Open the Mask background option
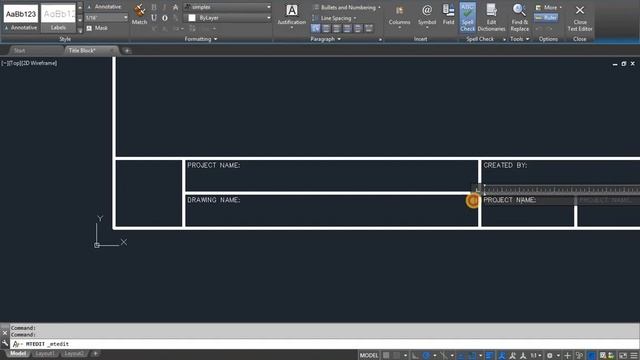640x360 pixels. tap(97, 28)
